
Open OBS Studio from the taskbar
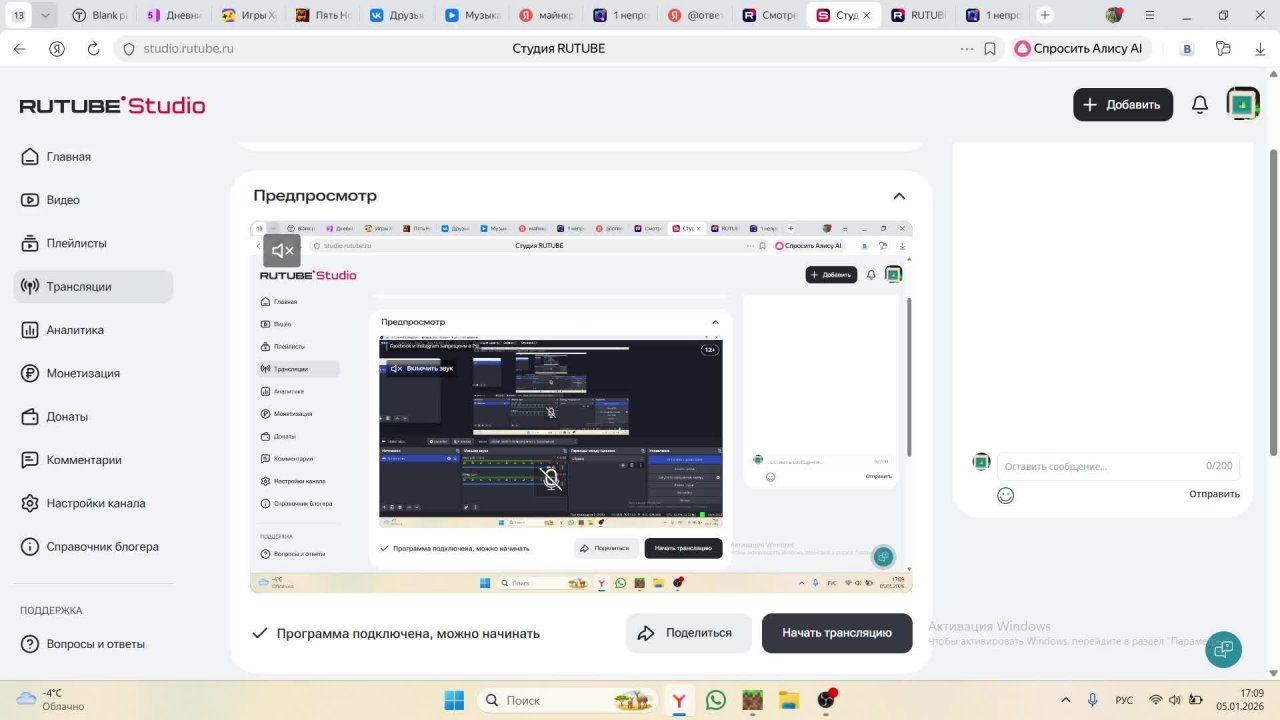(826, 699)
